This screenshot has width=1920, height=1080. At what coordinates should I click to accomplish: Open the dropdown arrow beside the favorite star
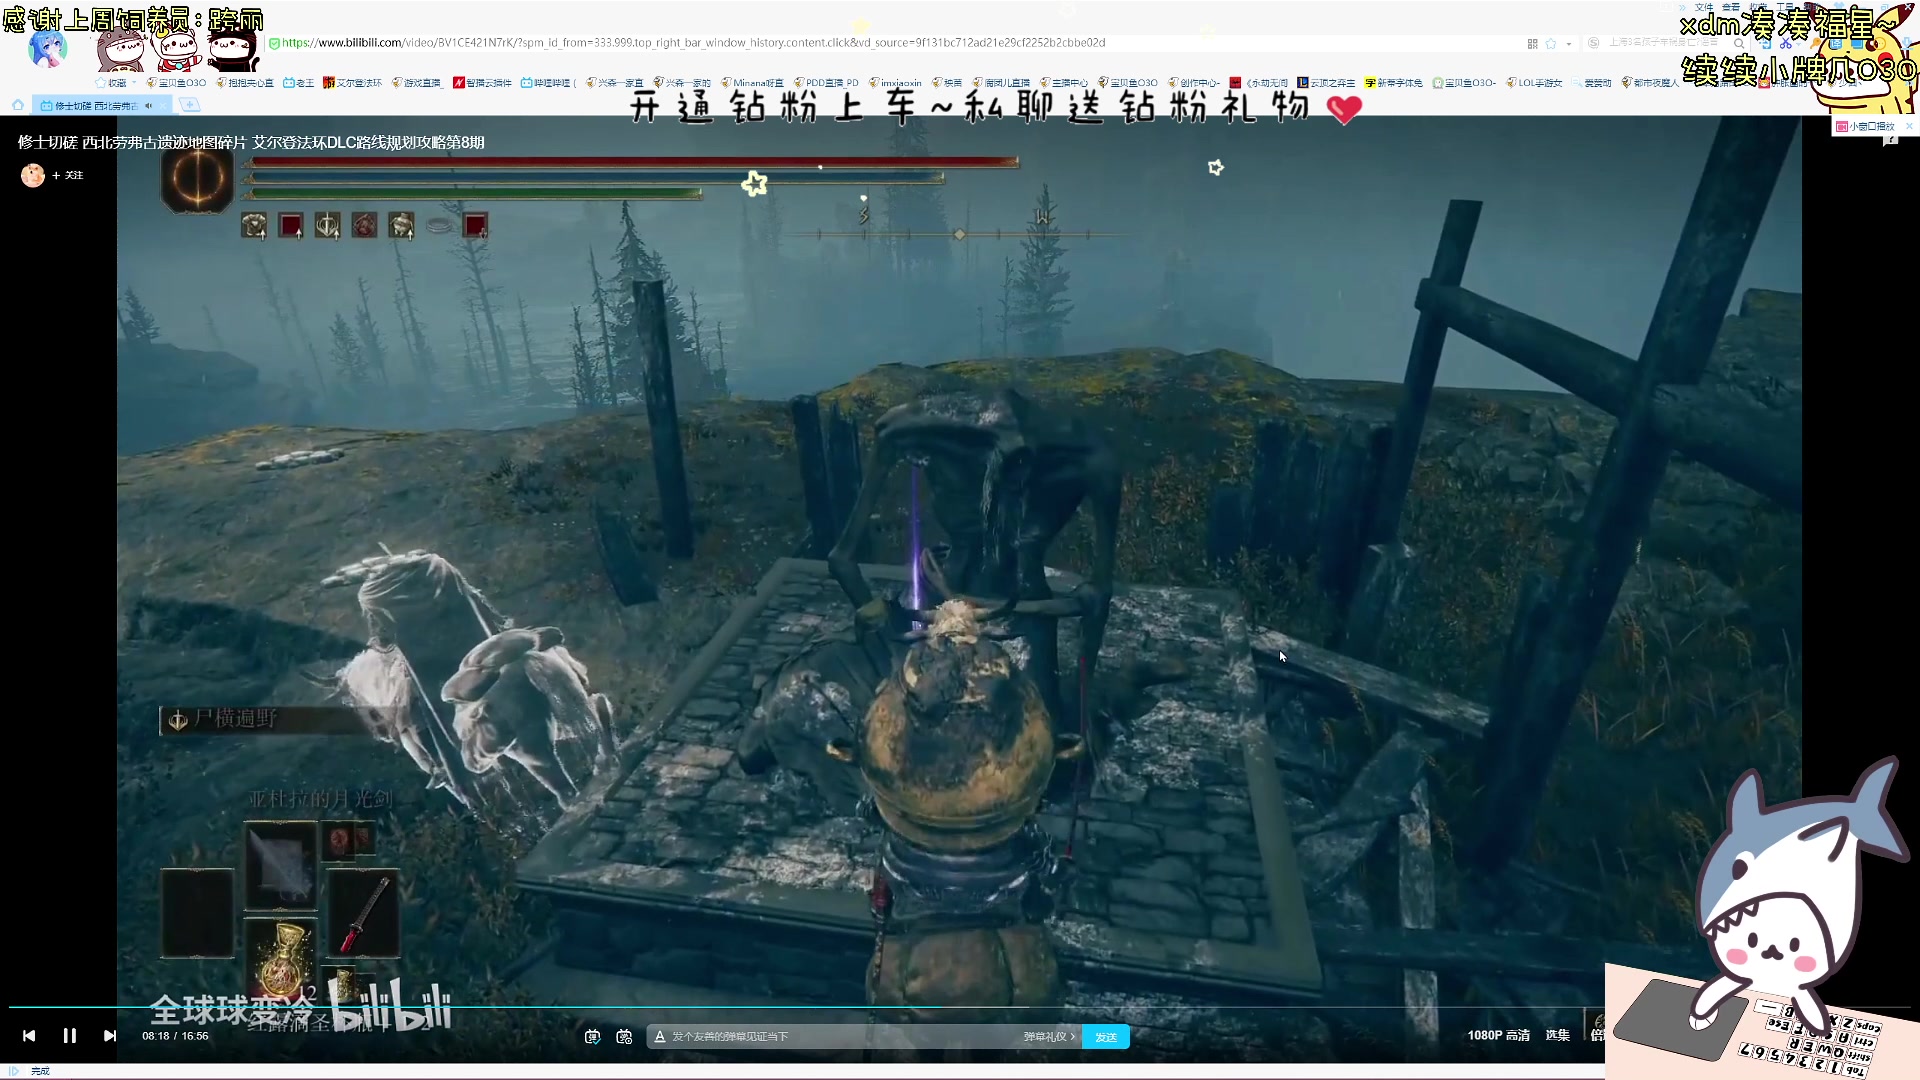click(1568, 44)
